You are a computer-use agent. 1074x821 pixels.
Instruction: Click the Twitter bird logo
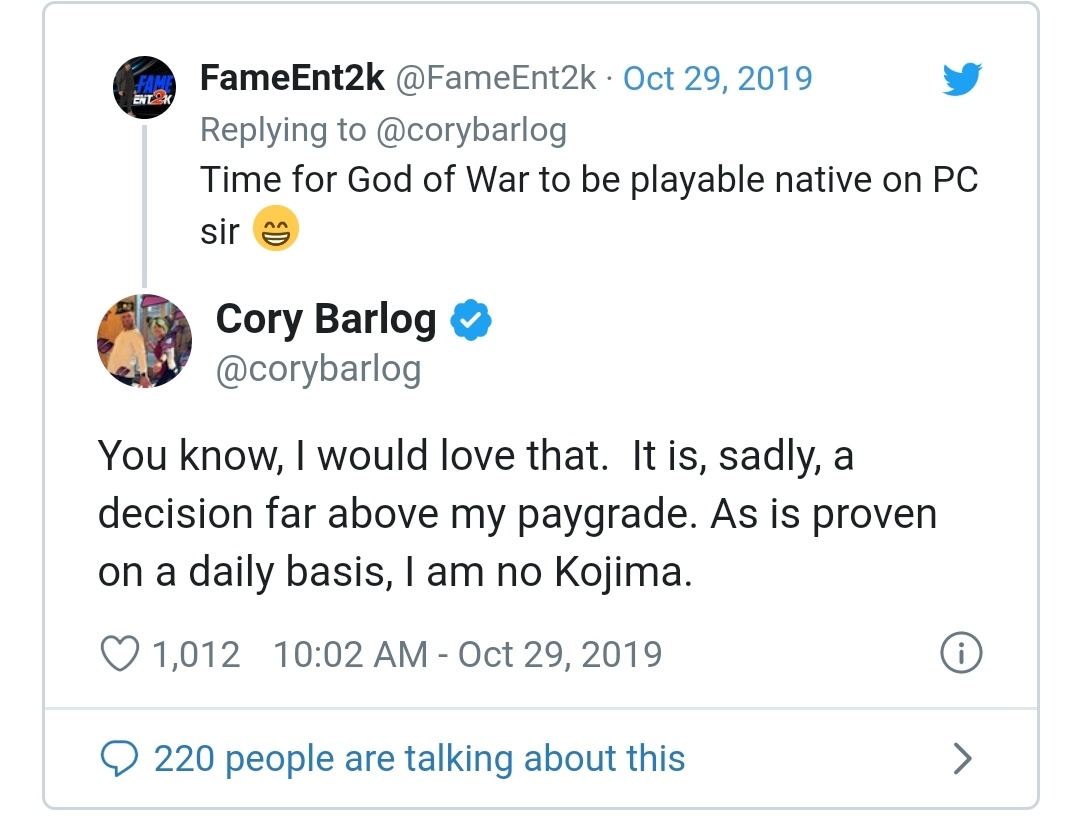click(x=962, y=80)
